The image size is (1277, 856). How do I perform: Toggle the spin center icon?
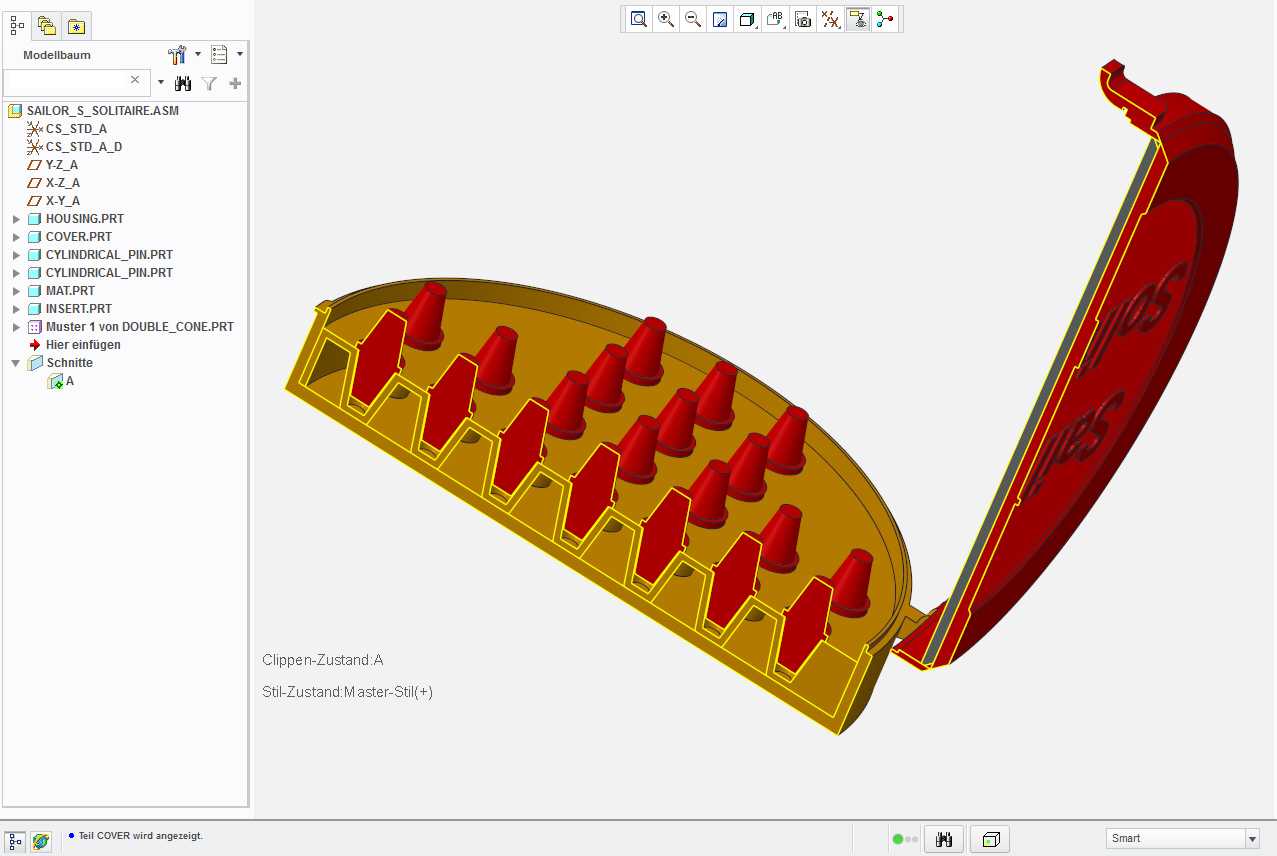tap(885, 19)
